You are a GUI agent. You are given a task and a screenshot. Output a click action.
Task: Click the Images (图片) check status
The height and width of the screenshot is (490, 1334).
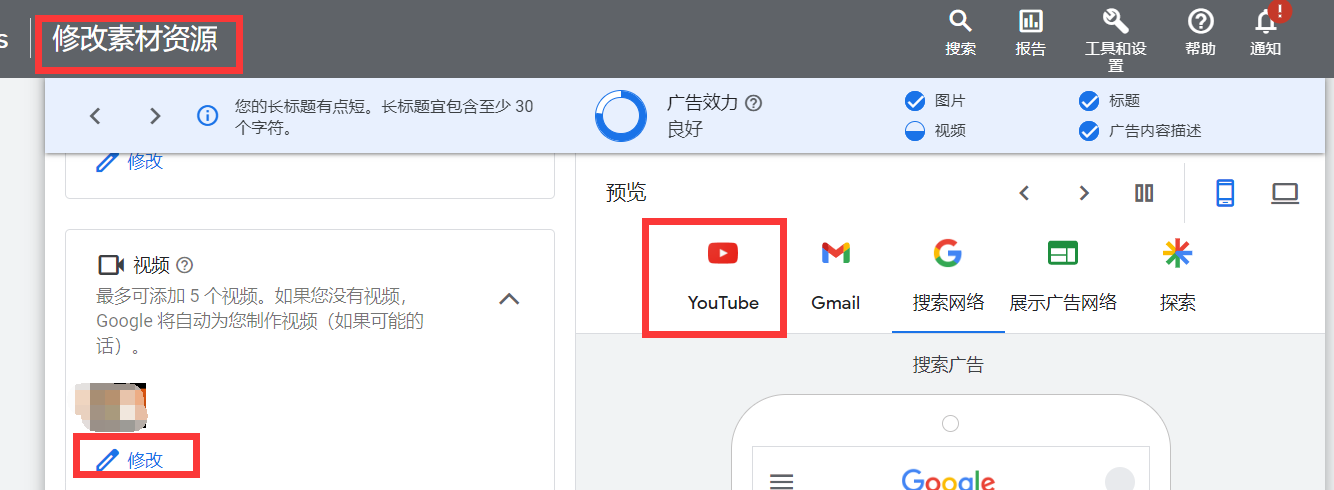tap(914, 101)
